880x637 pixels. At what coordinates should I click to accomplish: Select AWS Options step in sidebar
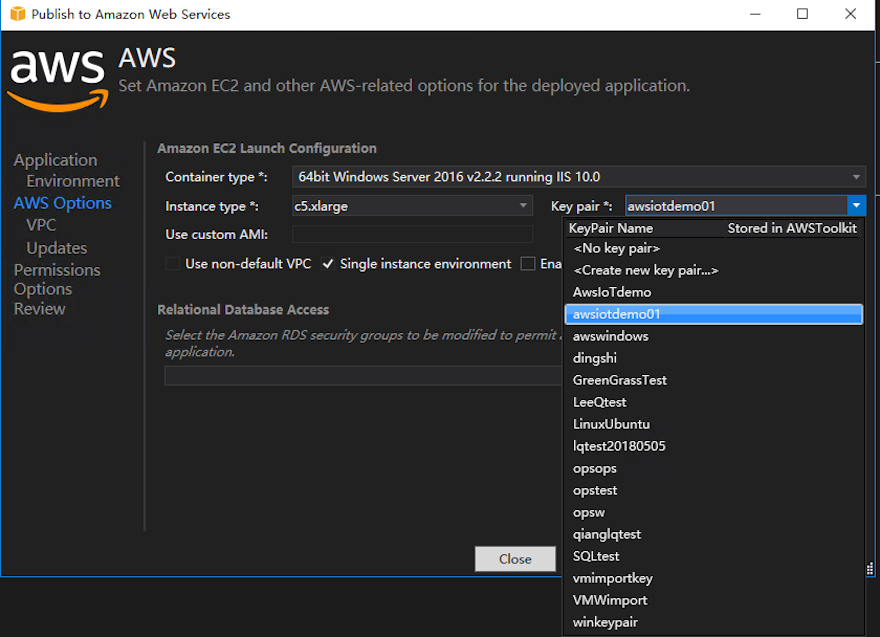[62, 203]
